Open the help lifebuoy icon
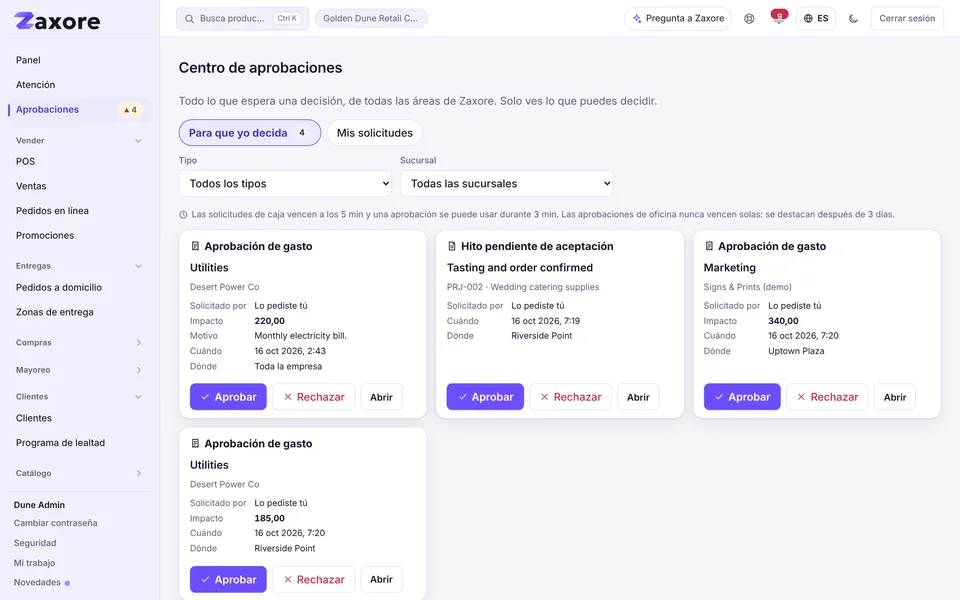The height and width of the screenshot is (600, 960). click(749, 18)
